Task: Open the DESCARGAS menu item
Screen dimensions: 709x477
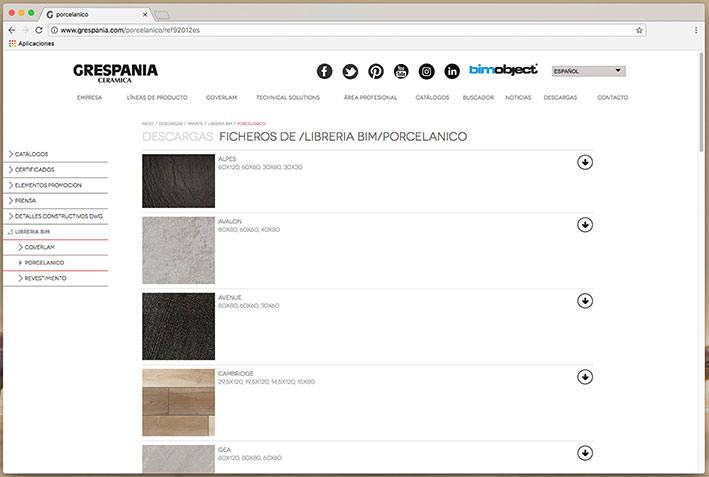Action: (560, 97)
